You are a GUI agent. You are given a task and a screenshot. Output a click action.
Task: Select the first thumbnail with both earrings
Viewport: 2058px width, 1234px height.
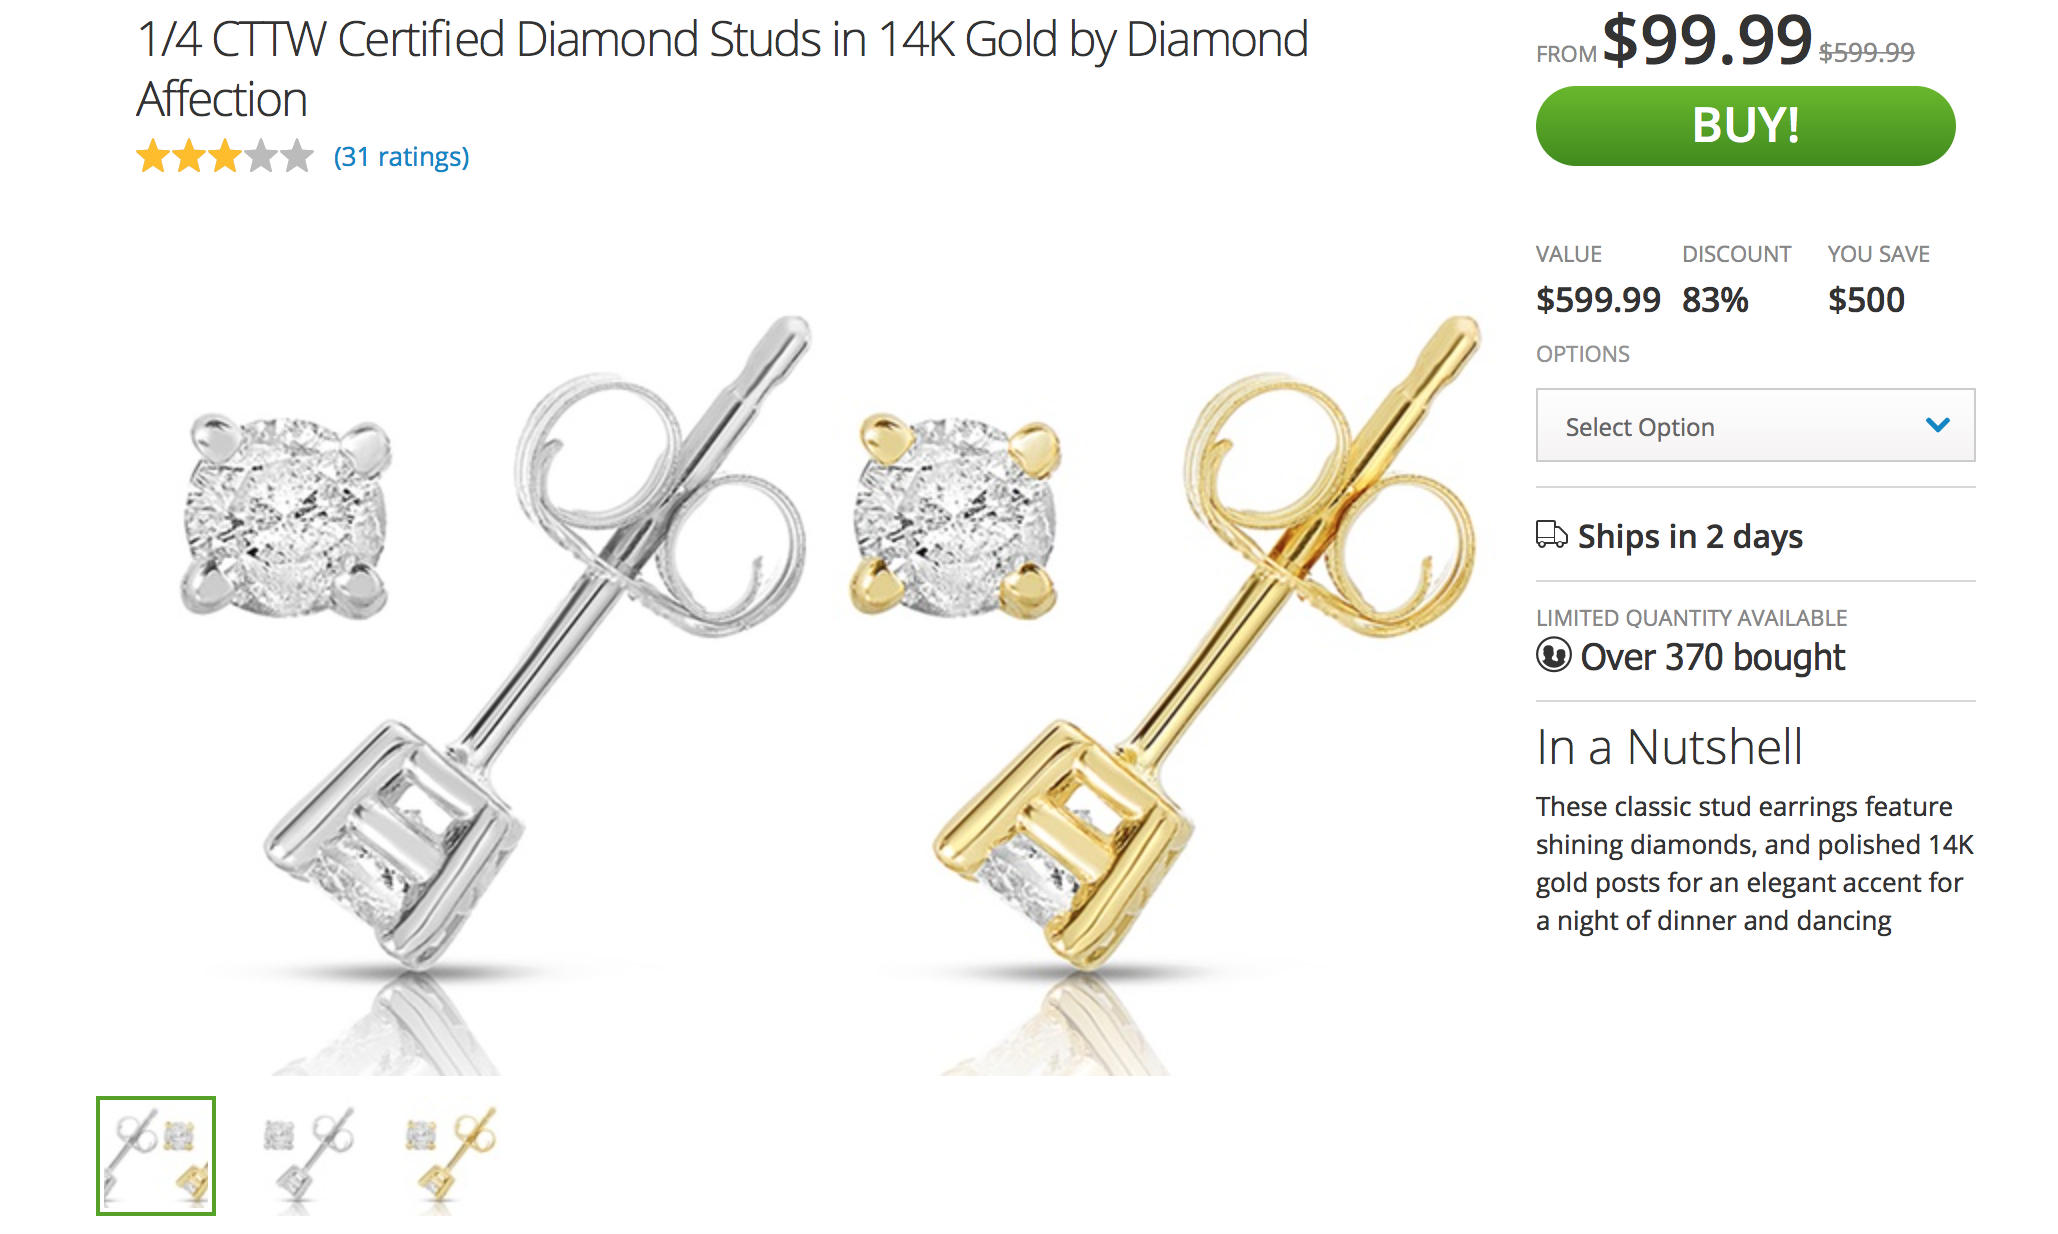[156, 1156]
